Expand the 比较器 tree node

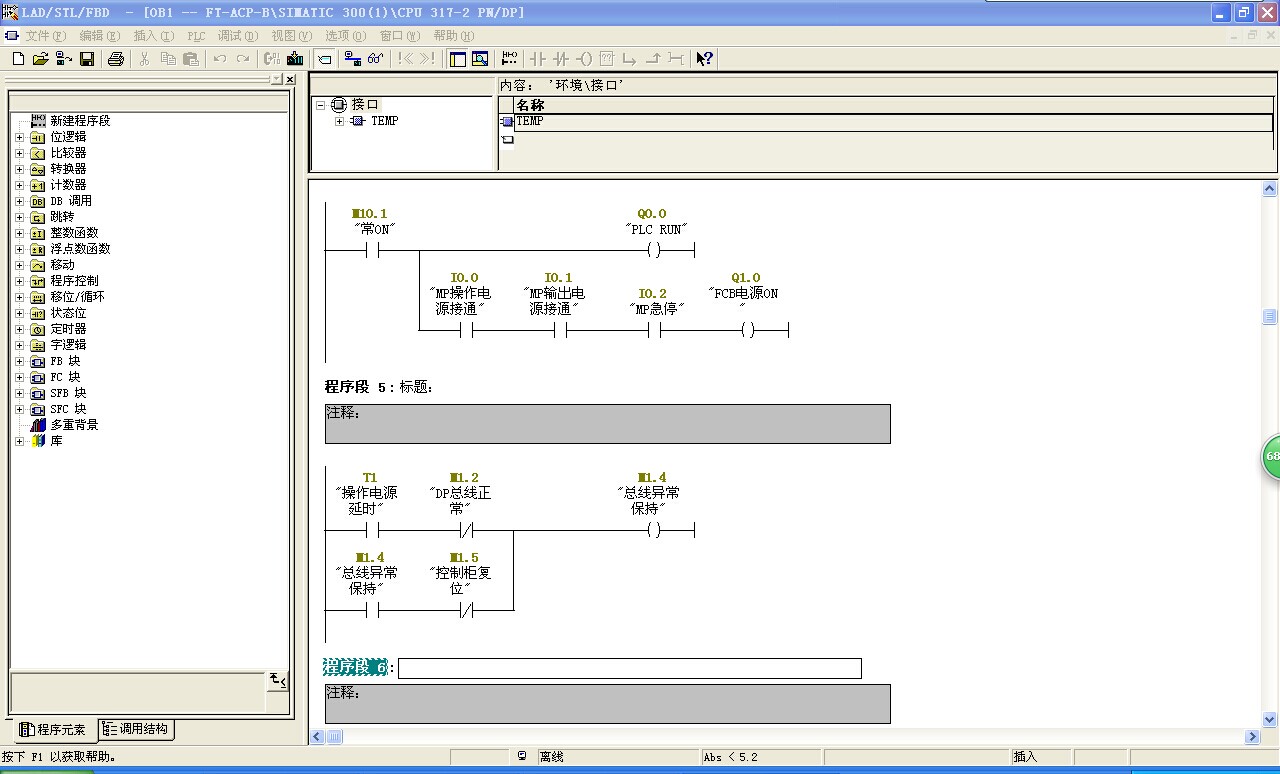click(x=19, y=153)
